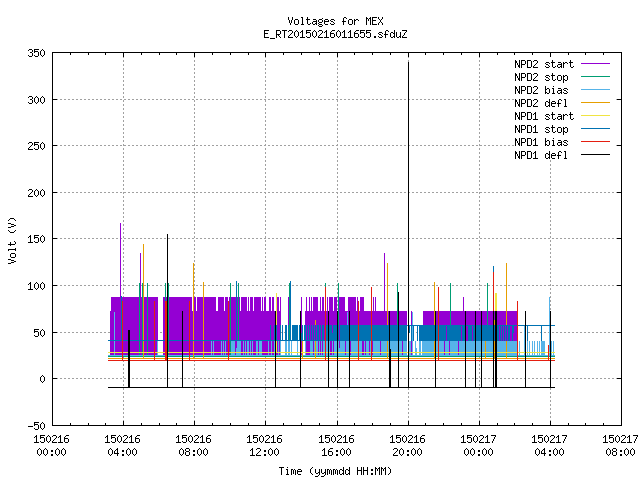Click the 'NPD2 defl' legend label
Viewport: 640px width, 480px height.
tap(541, 103)
